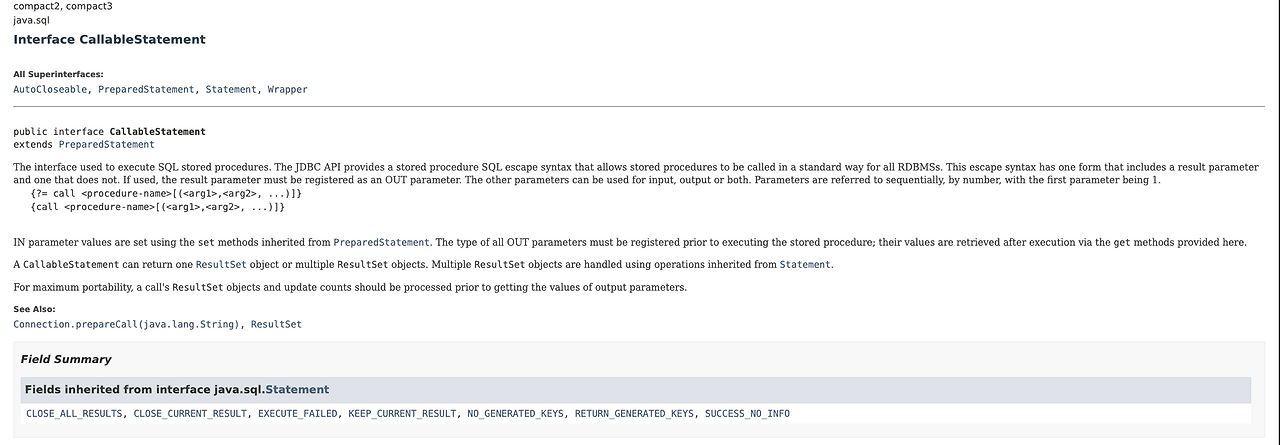Follow the Statement link ending the ResultSet paragraph
The image size is (1280, 445).
[x=805, y=265]
